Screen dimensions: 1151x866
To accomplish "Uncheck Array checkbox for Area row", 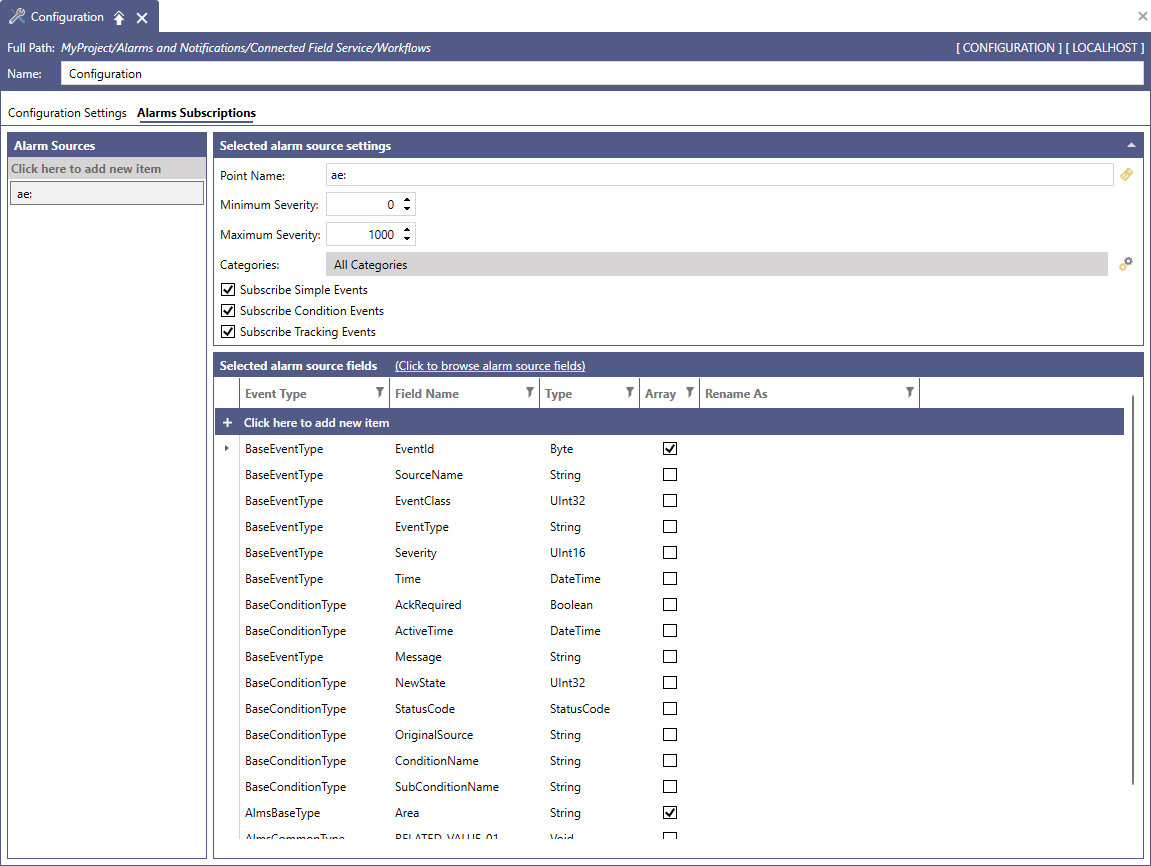I will point(669,812).
